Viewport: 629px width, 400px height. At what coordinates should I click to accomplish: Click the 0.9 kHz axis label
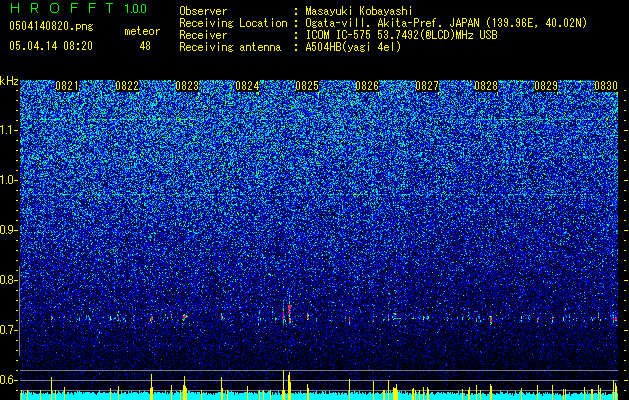8,230
